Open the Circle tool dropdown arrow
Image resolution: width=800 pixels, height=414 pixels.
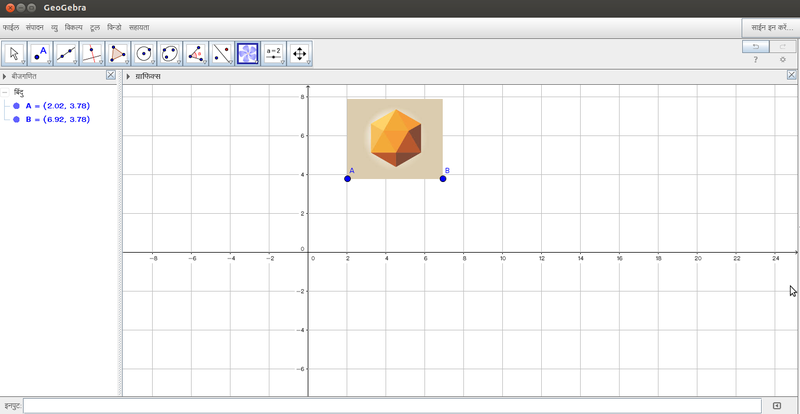point(154,63)
